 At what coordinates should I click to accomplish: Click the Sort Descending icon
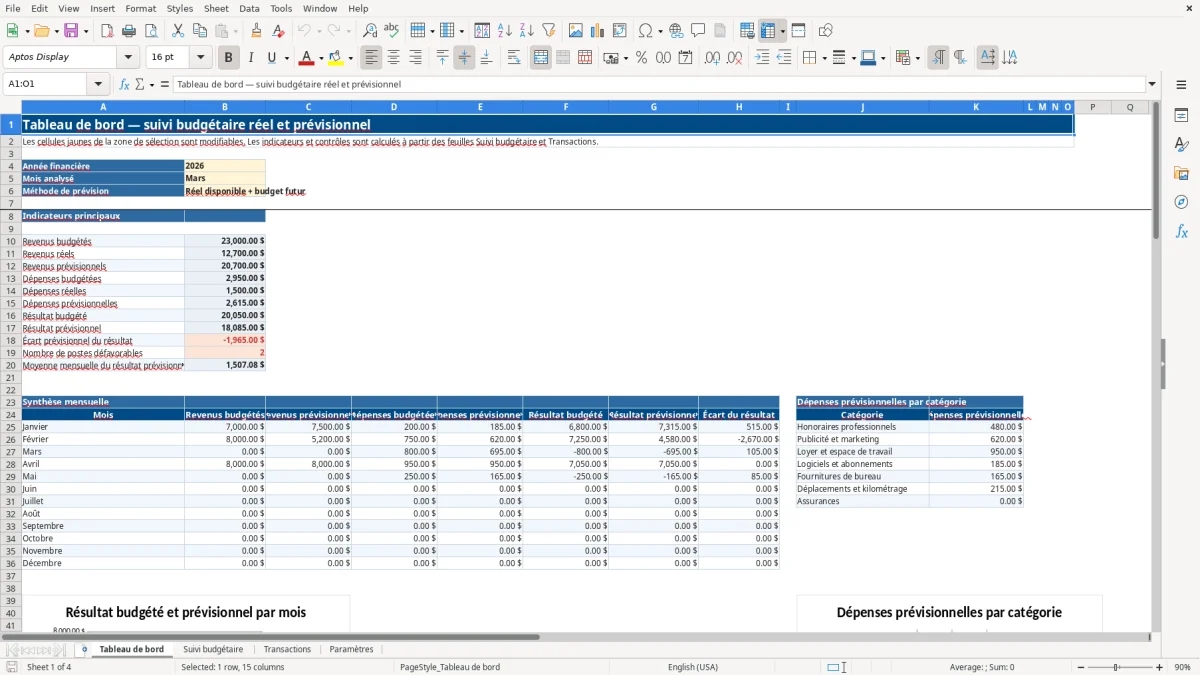(526, 31)
